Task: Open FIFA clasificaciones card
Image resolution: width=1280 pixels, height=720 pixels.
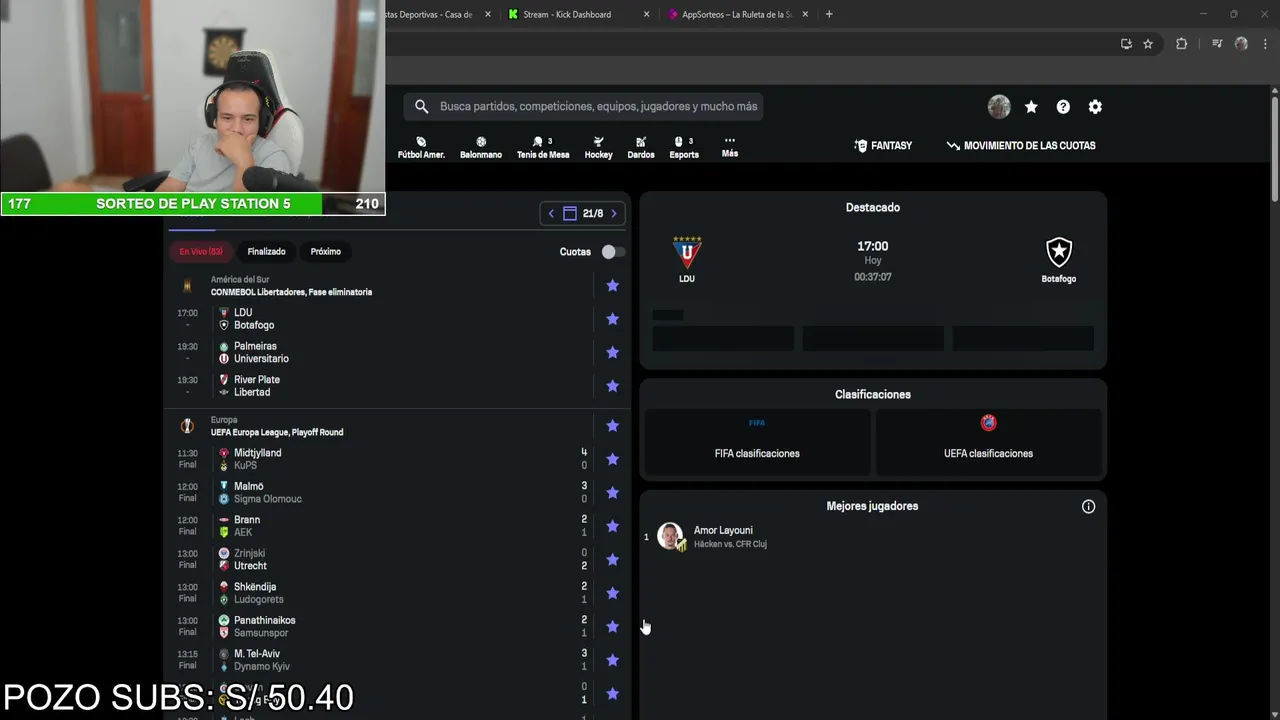Action: (757, 441)
